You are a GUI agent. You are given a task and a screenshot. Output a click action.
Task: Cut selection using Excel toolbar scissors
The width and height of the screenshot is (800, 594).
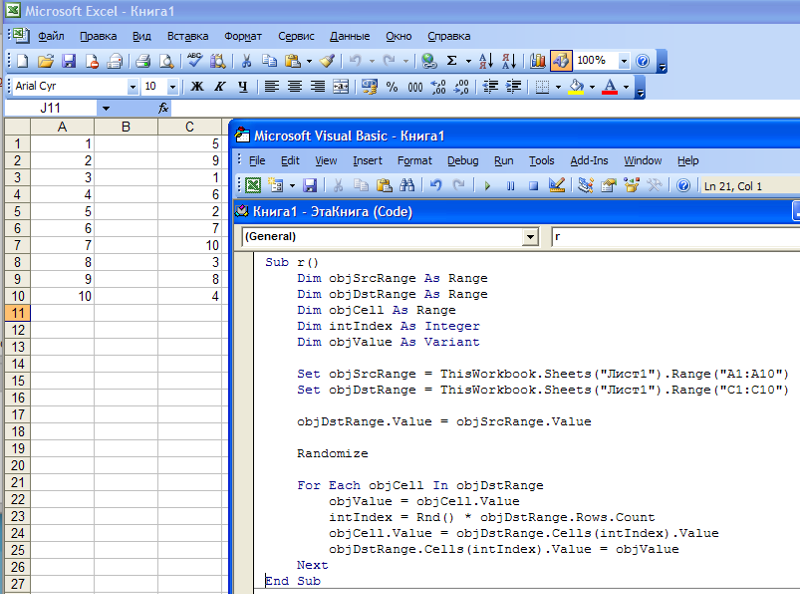246,61
